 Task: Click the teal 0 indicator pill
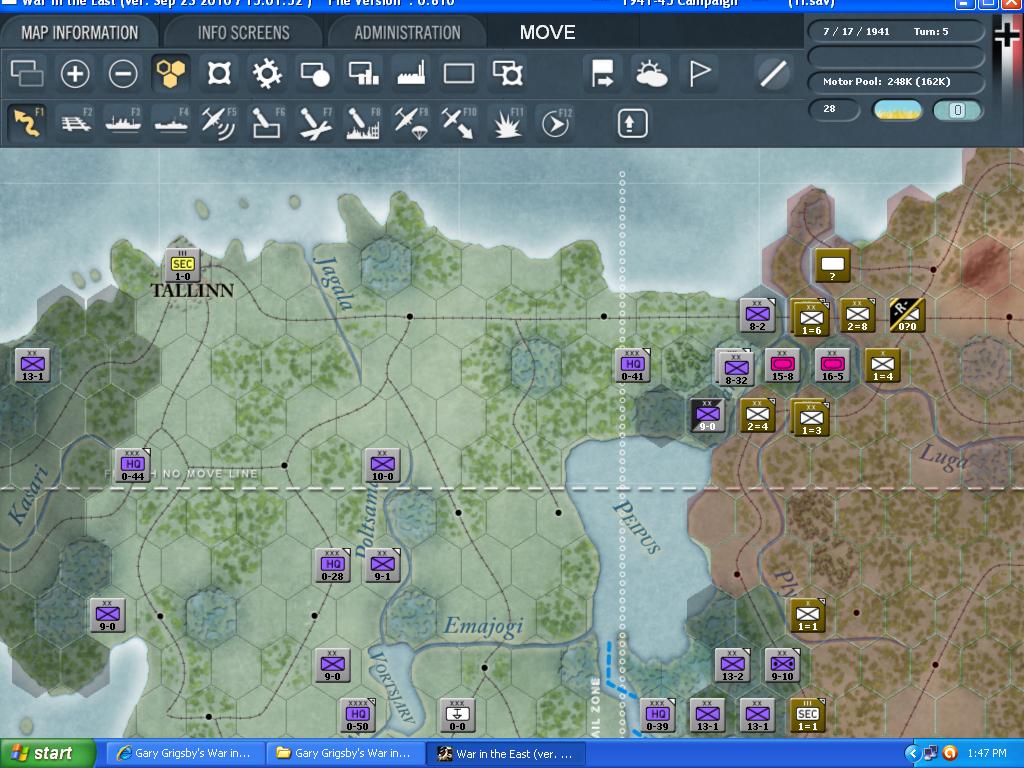pos(957,110)
